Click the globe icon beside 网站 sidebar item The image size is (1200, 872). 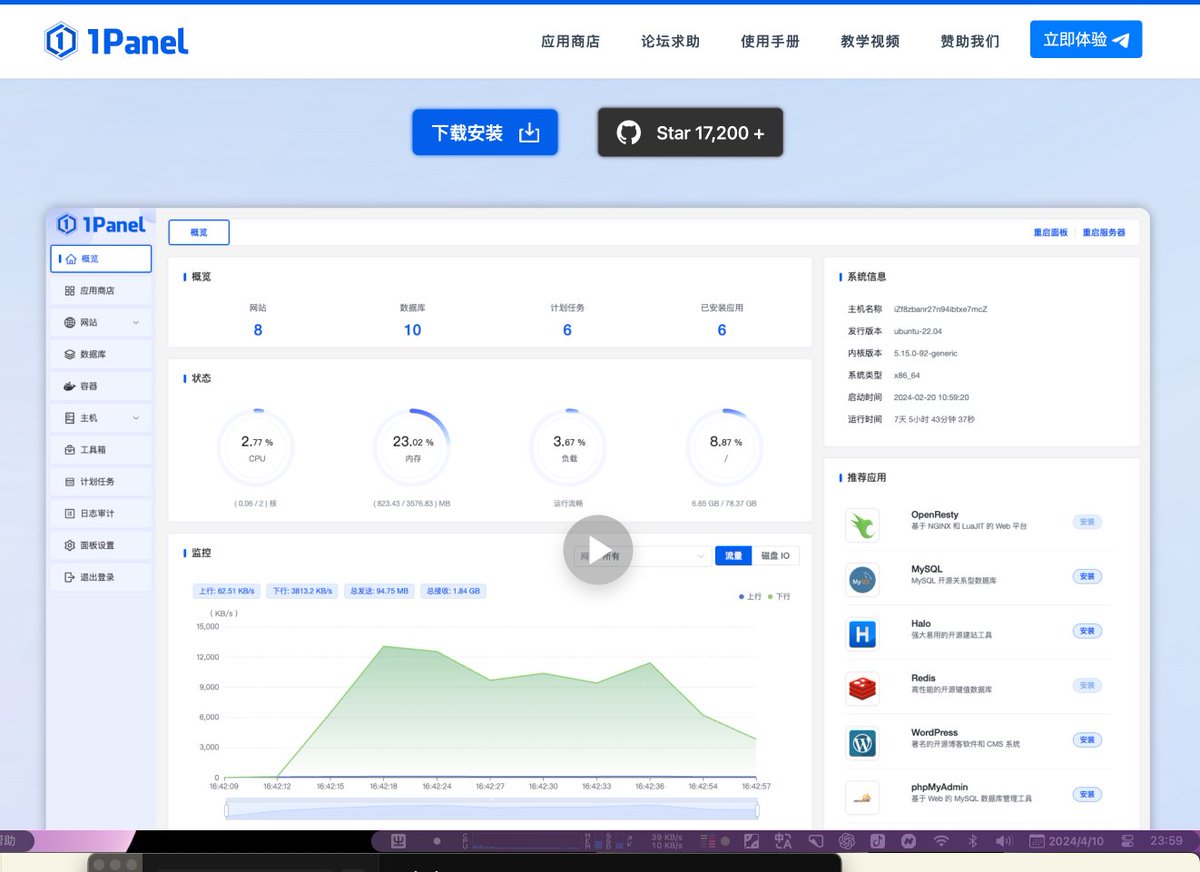click(x=70, y=322)
